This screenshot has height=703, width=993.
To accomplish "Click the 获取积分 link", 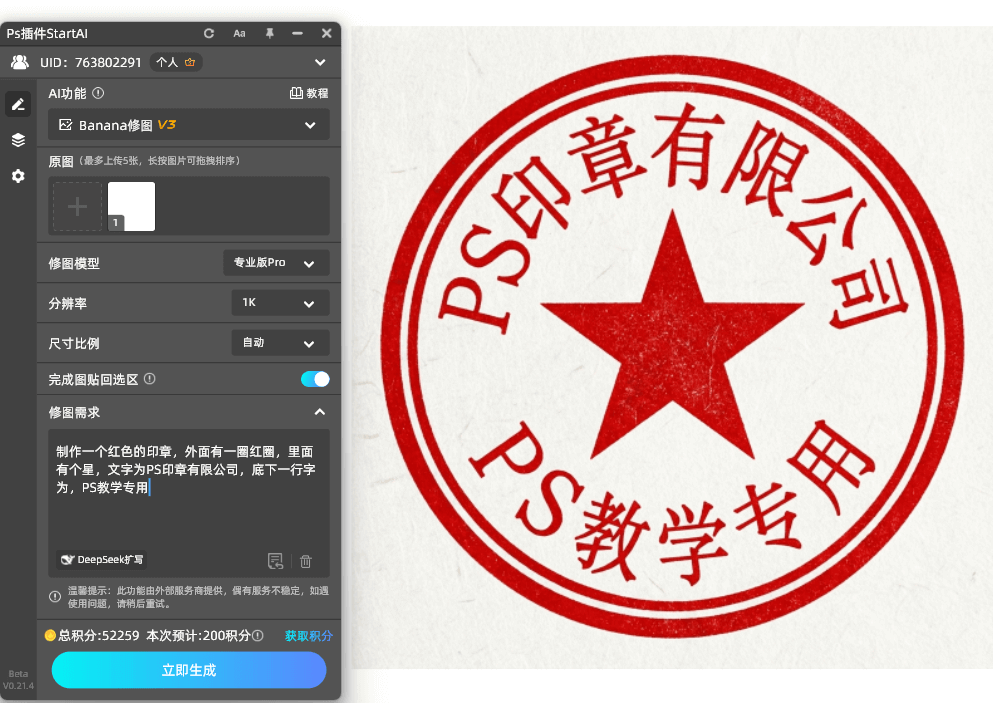I will (x=308, y=636).
